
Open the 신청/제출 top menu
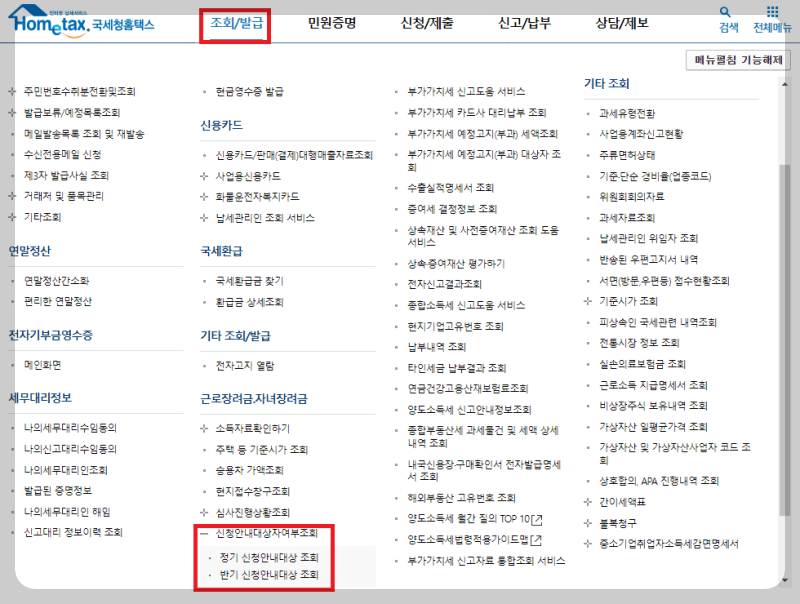(x=427, y=23)
